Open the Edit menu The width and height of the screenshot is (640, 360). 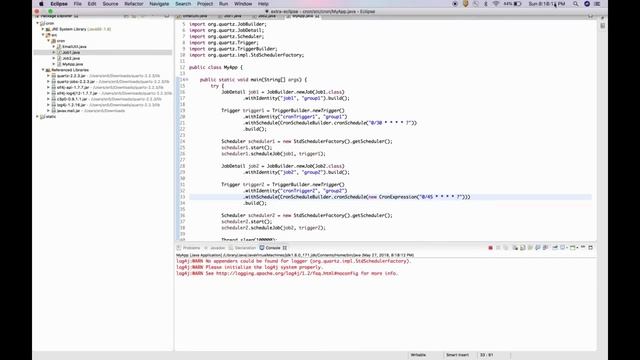coord(92,4)
